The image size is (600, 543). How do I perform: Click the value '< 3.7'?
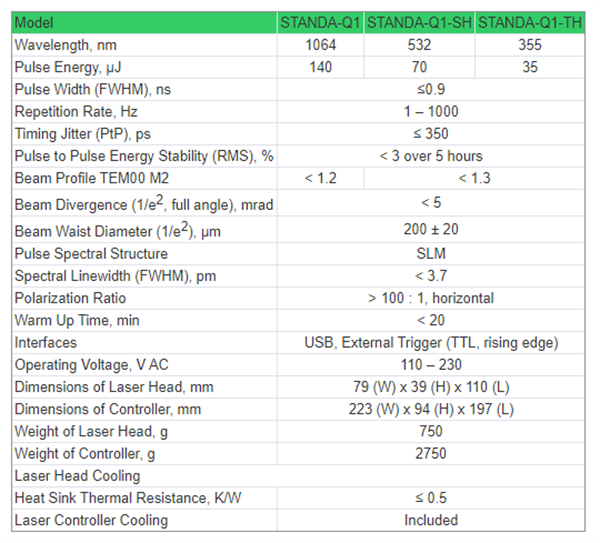pyautogui.click(x=431, y=276)
